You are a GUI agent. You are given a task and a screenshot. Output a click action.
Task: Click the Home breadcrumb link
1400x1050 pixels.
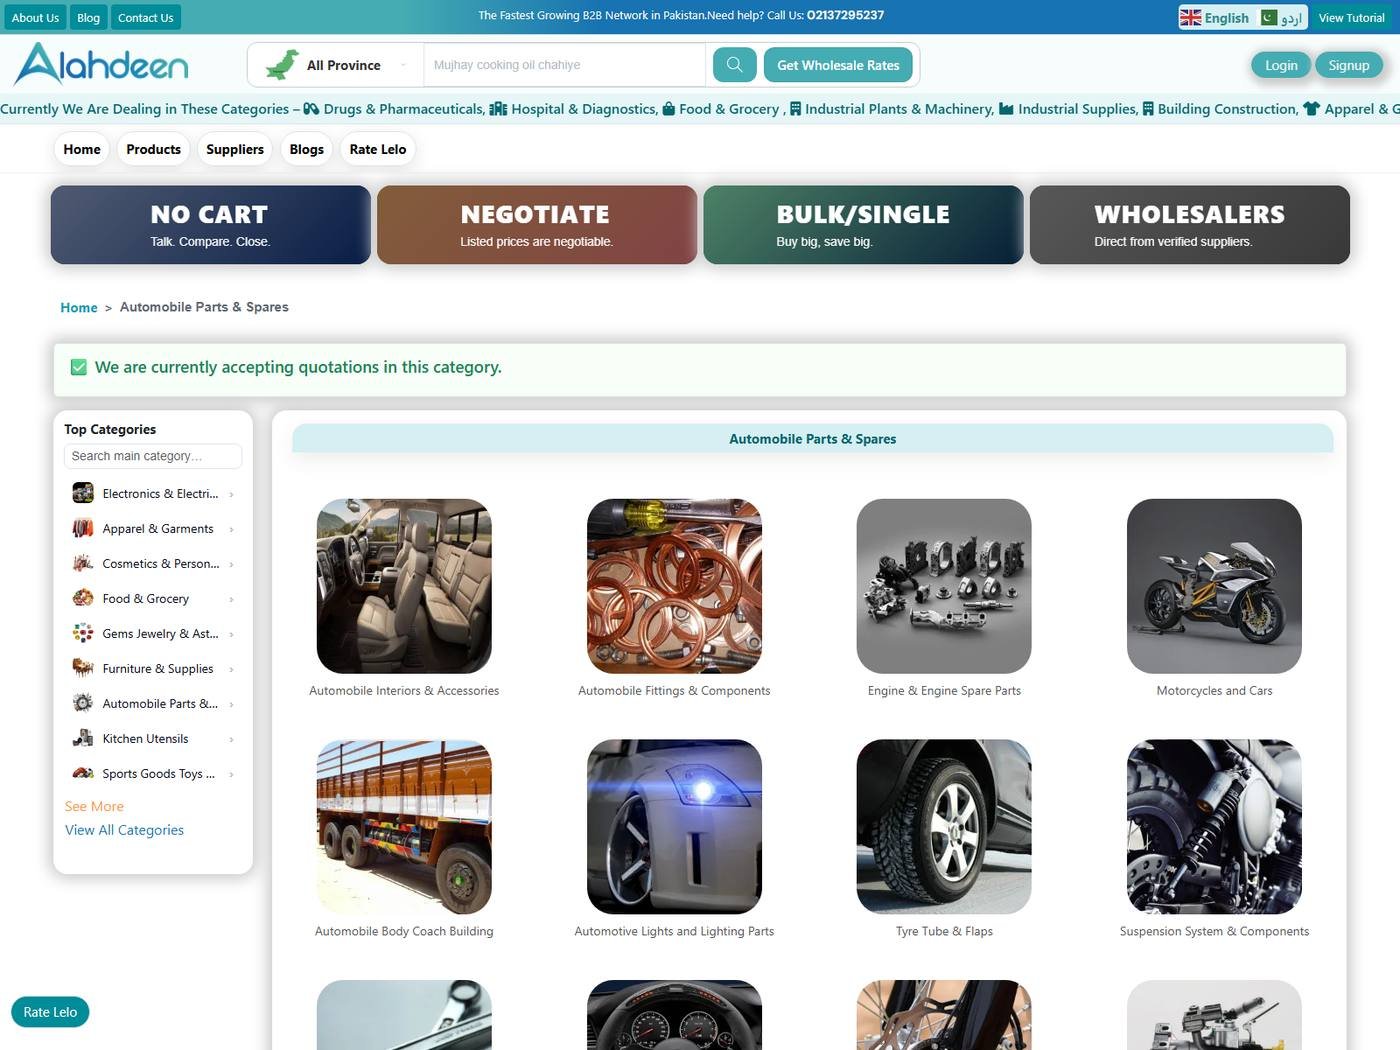(x=79, y=307)
